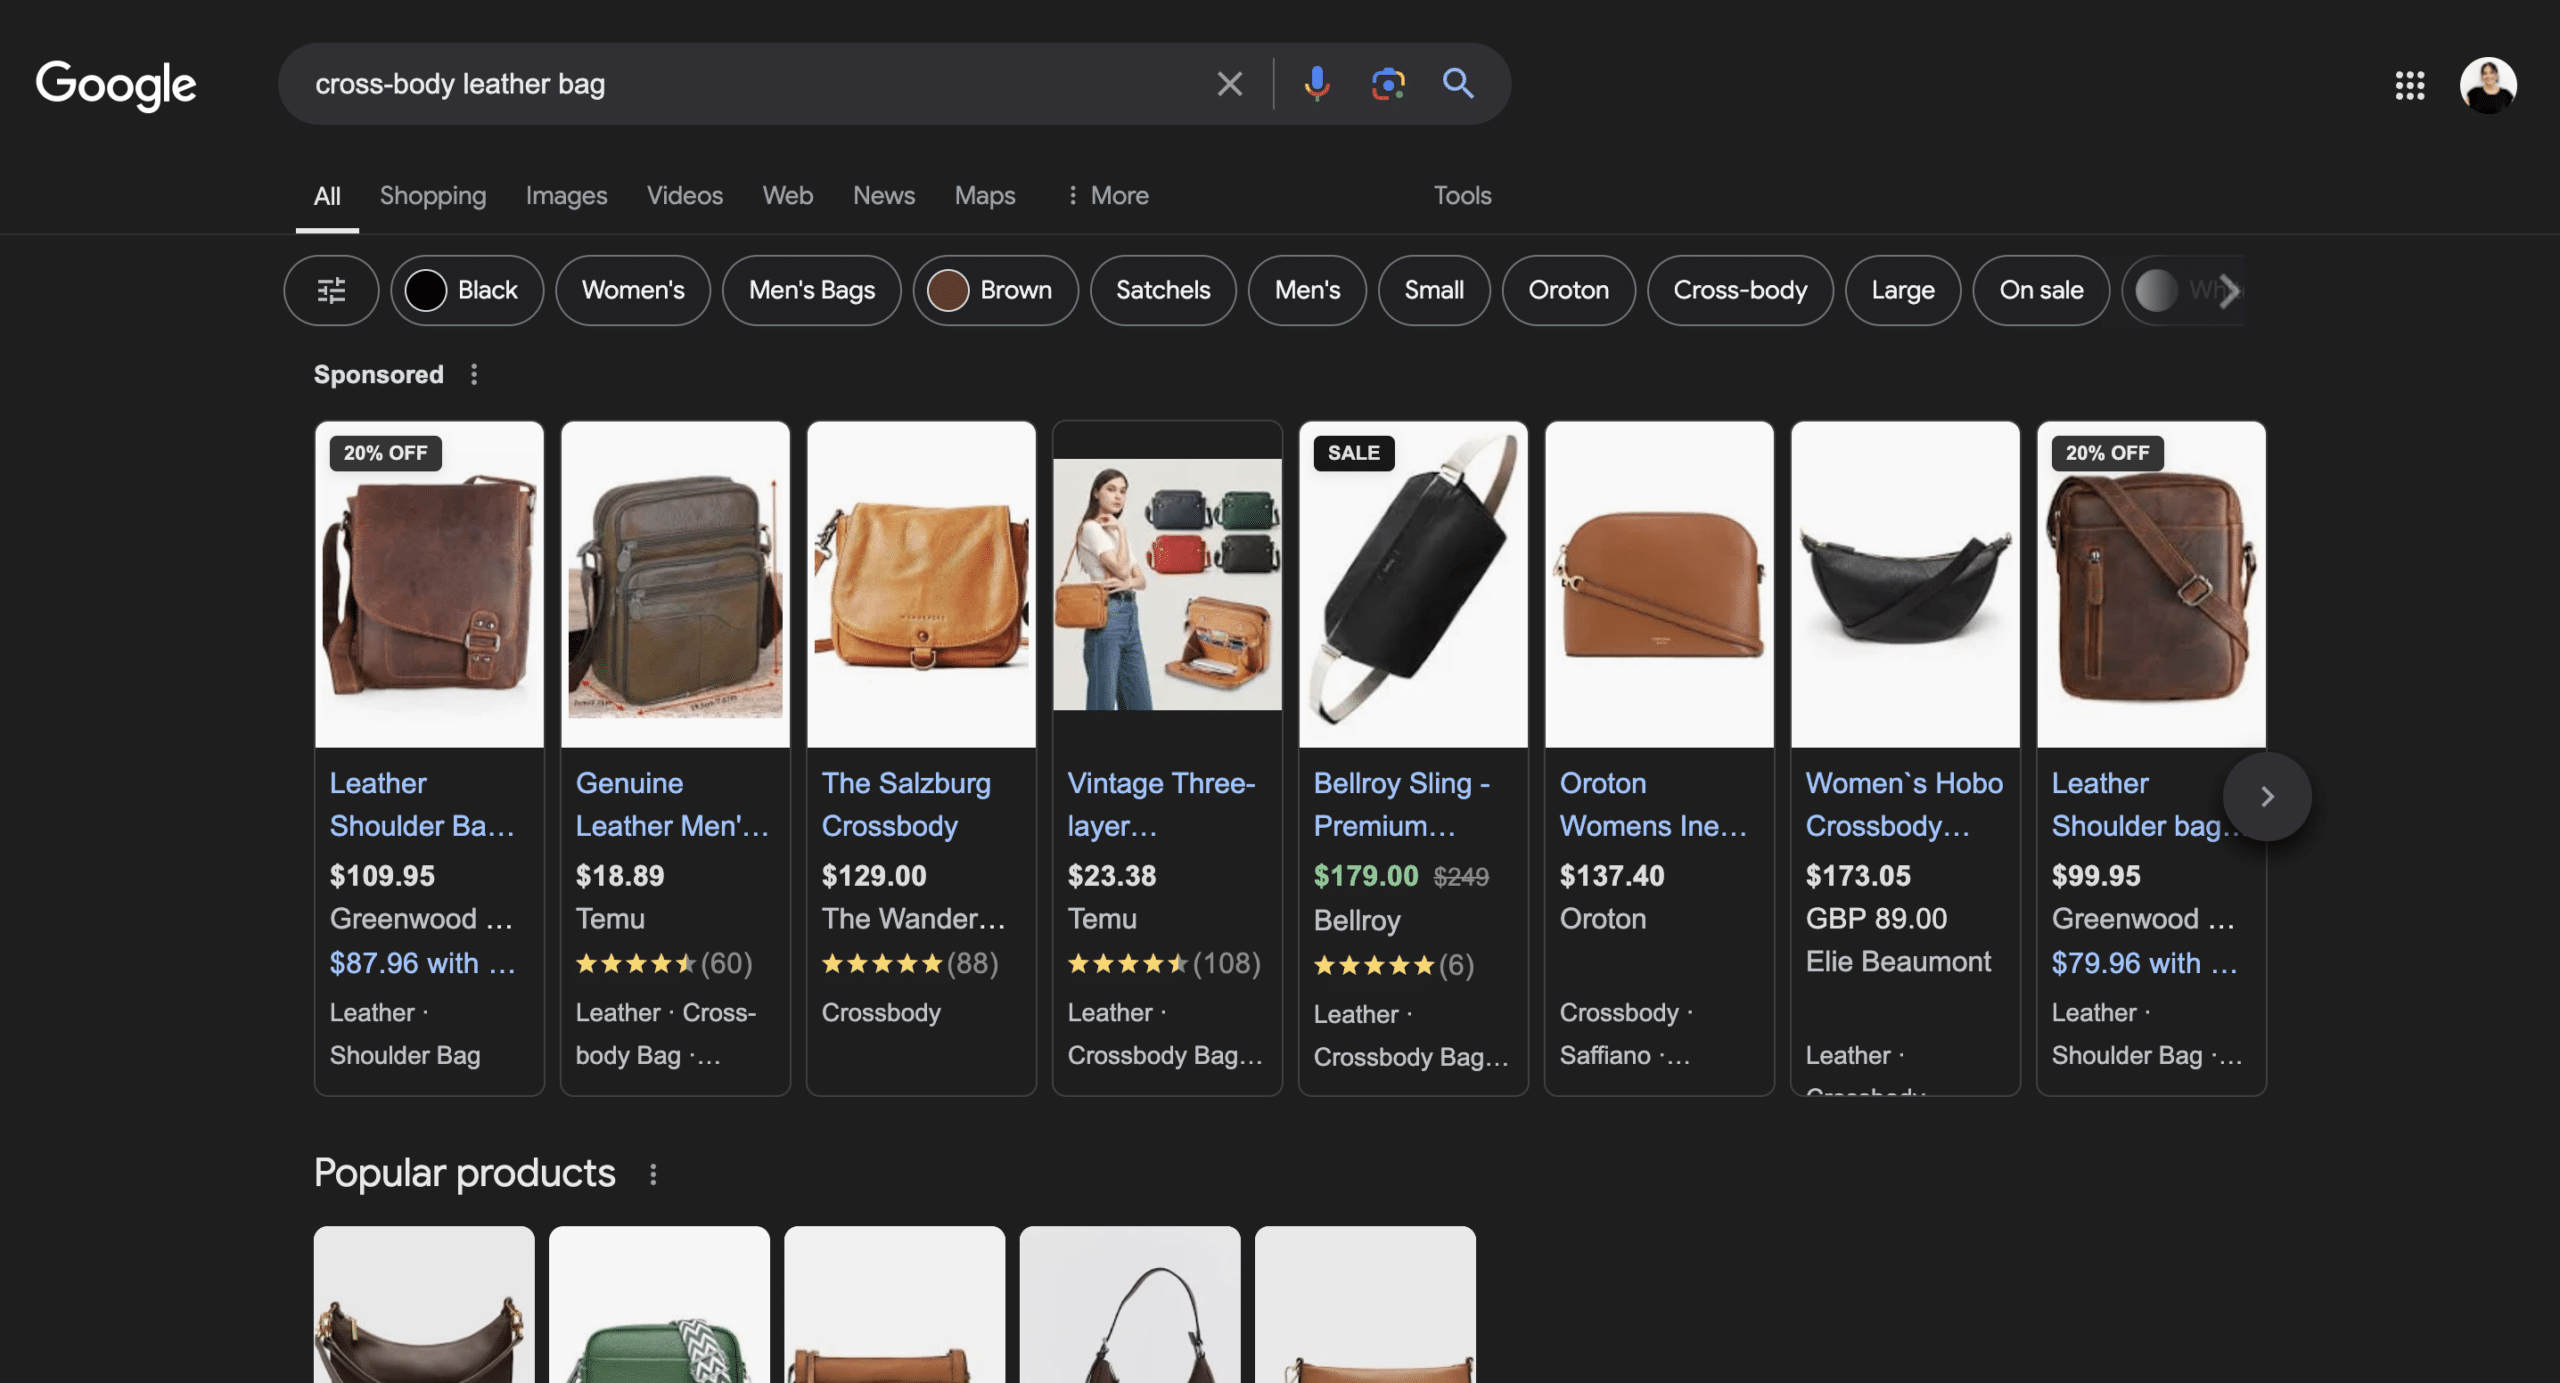
Task: Toggle the On sale filter
Action: click(x=2041, y=291)
